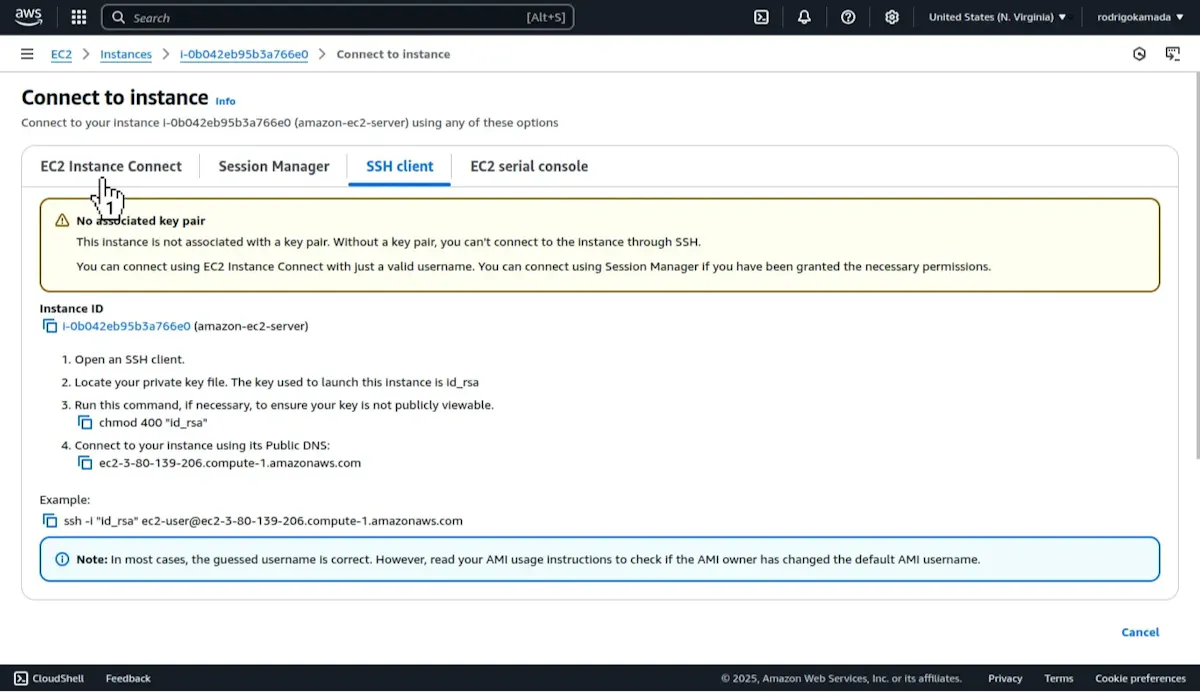Click the Cancel button

tap(1140, 632)
